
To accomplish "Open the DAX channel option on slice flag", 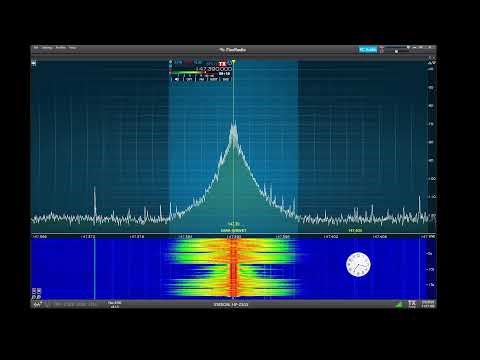I will coord(226,79).
